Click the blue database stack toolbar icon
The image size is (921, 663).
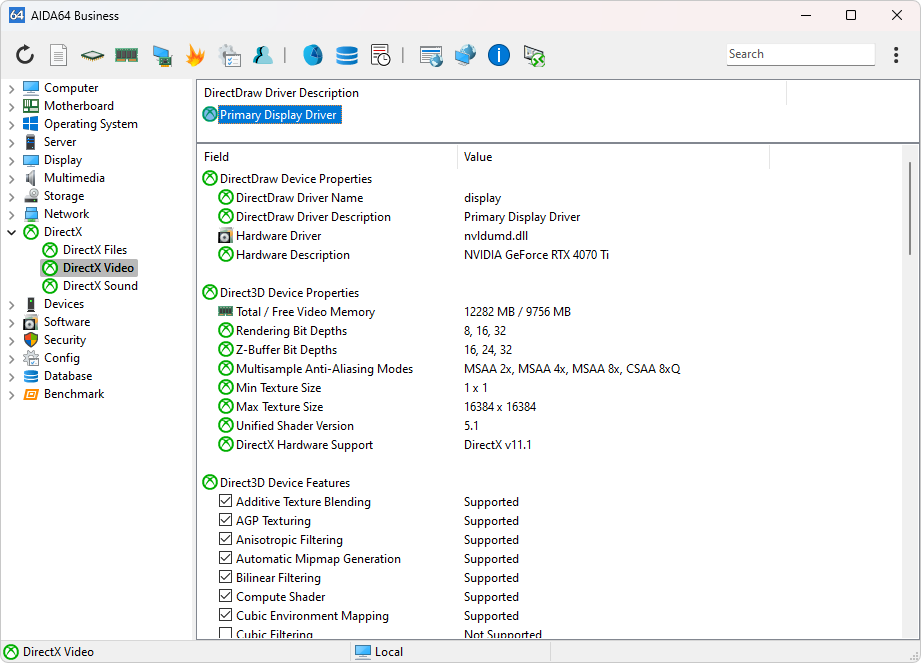point(347,55)
